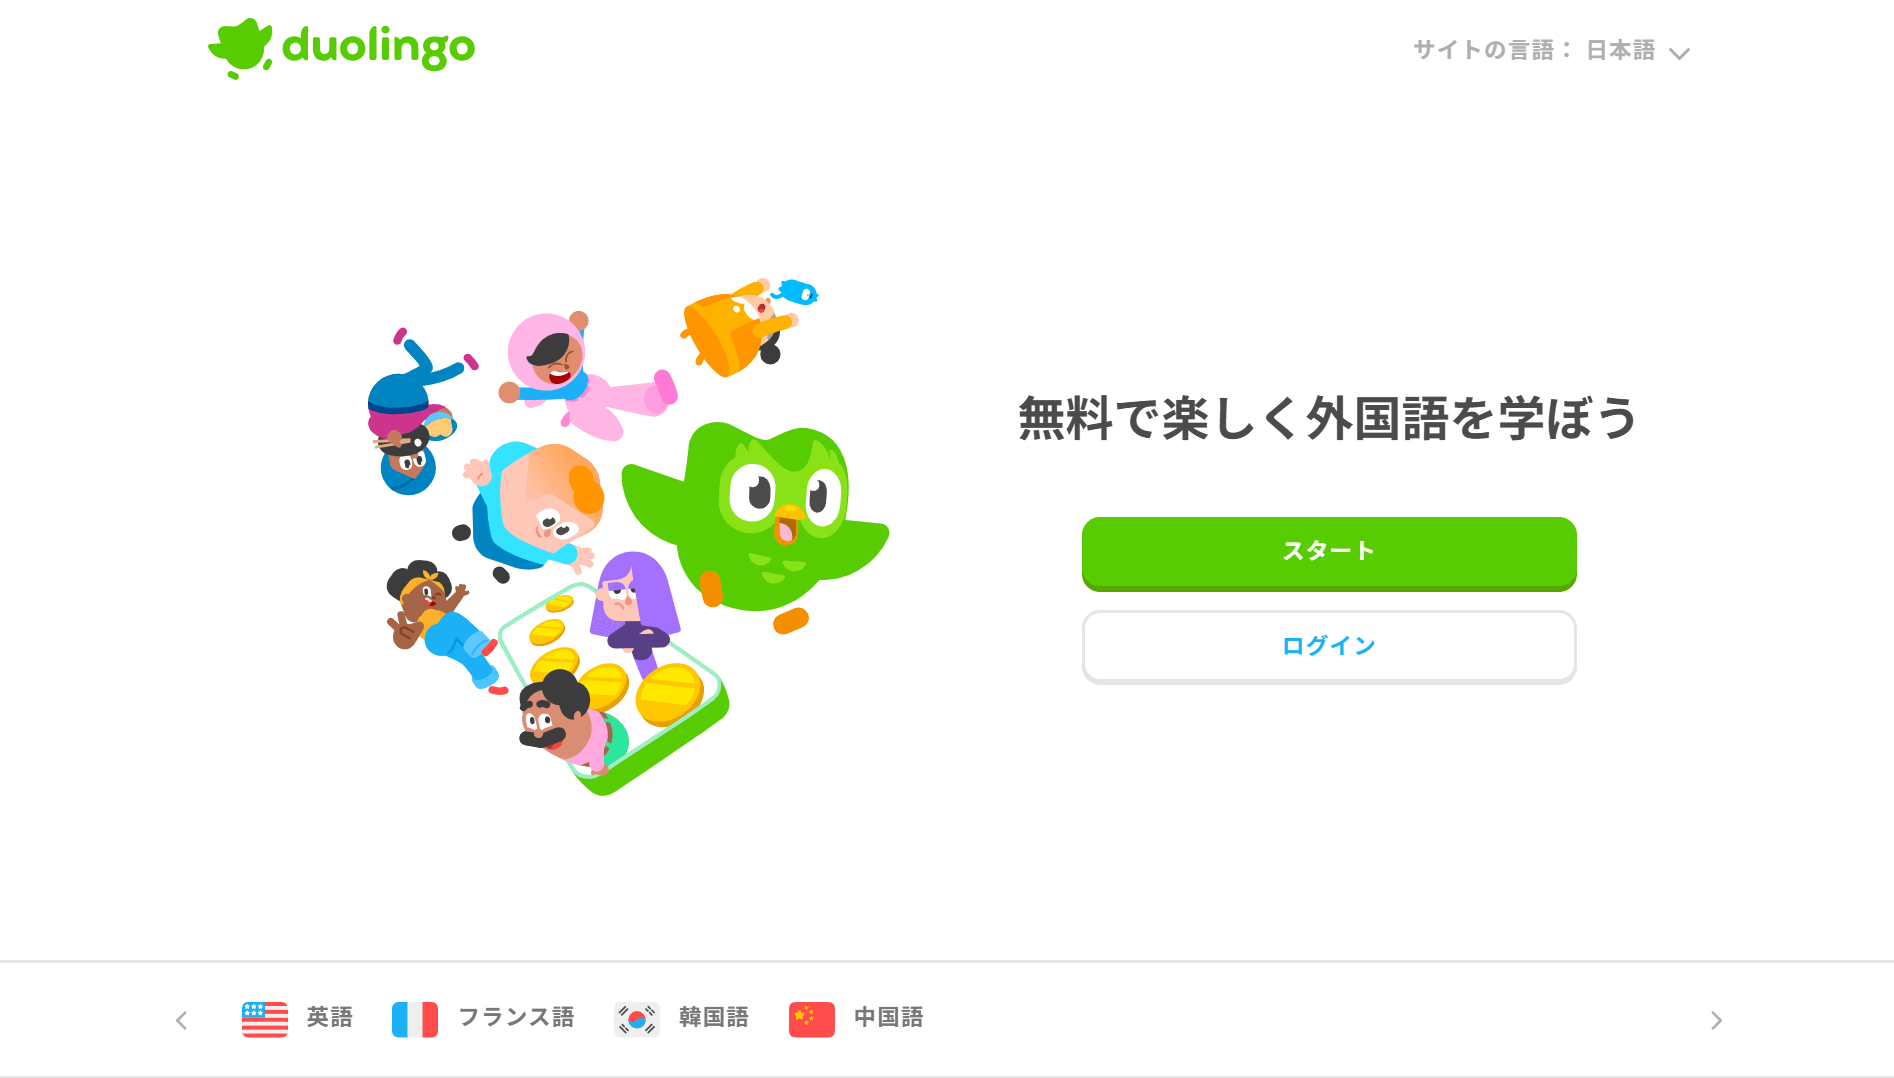
Task: Select the South Korean flag icon
Action: [637, 1019]
